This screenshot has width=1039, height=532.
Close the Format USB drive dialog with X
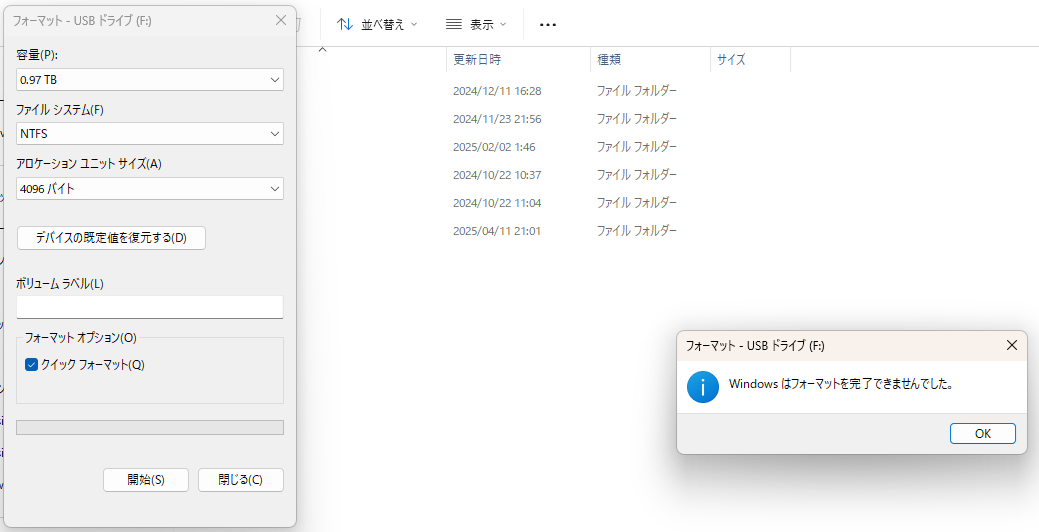(x=280, y=20)
